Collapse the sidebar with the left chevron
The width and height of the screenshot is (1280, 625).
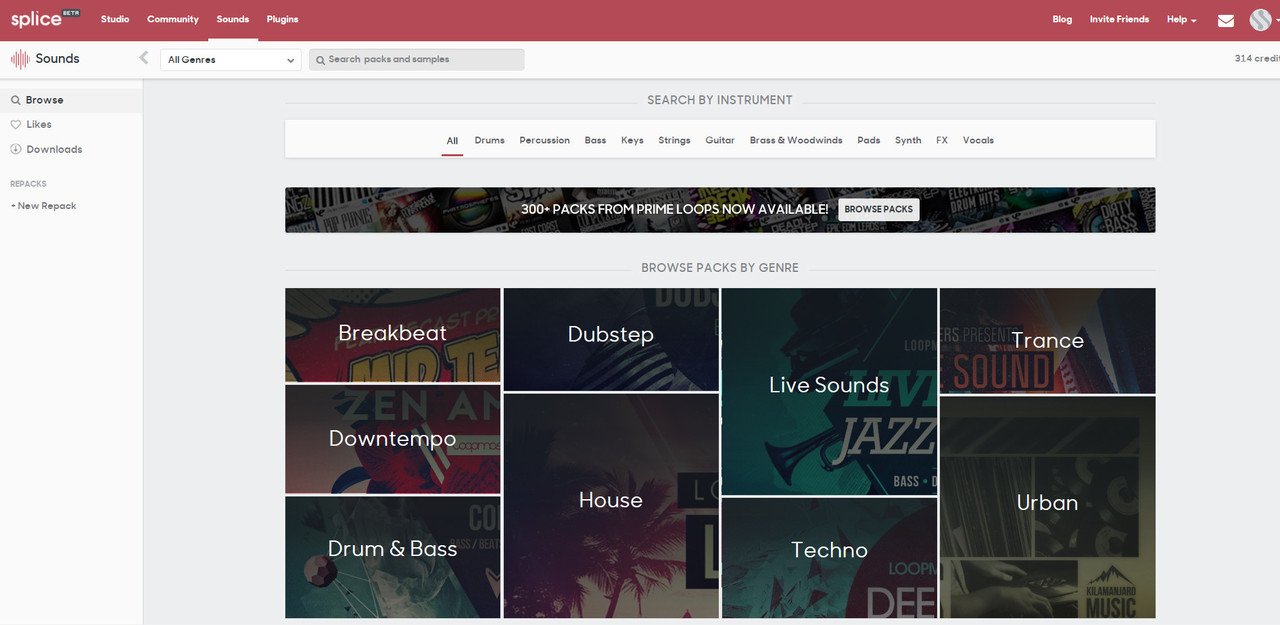point(143,57)
